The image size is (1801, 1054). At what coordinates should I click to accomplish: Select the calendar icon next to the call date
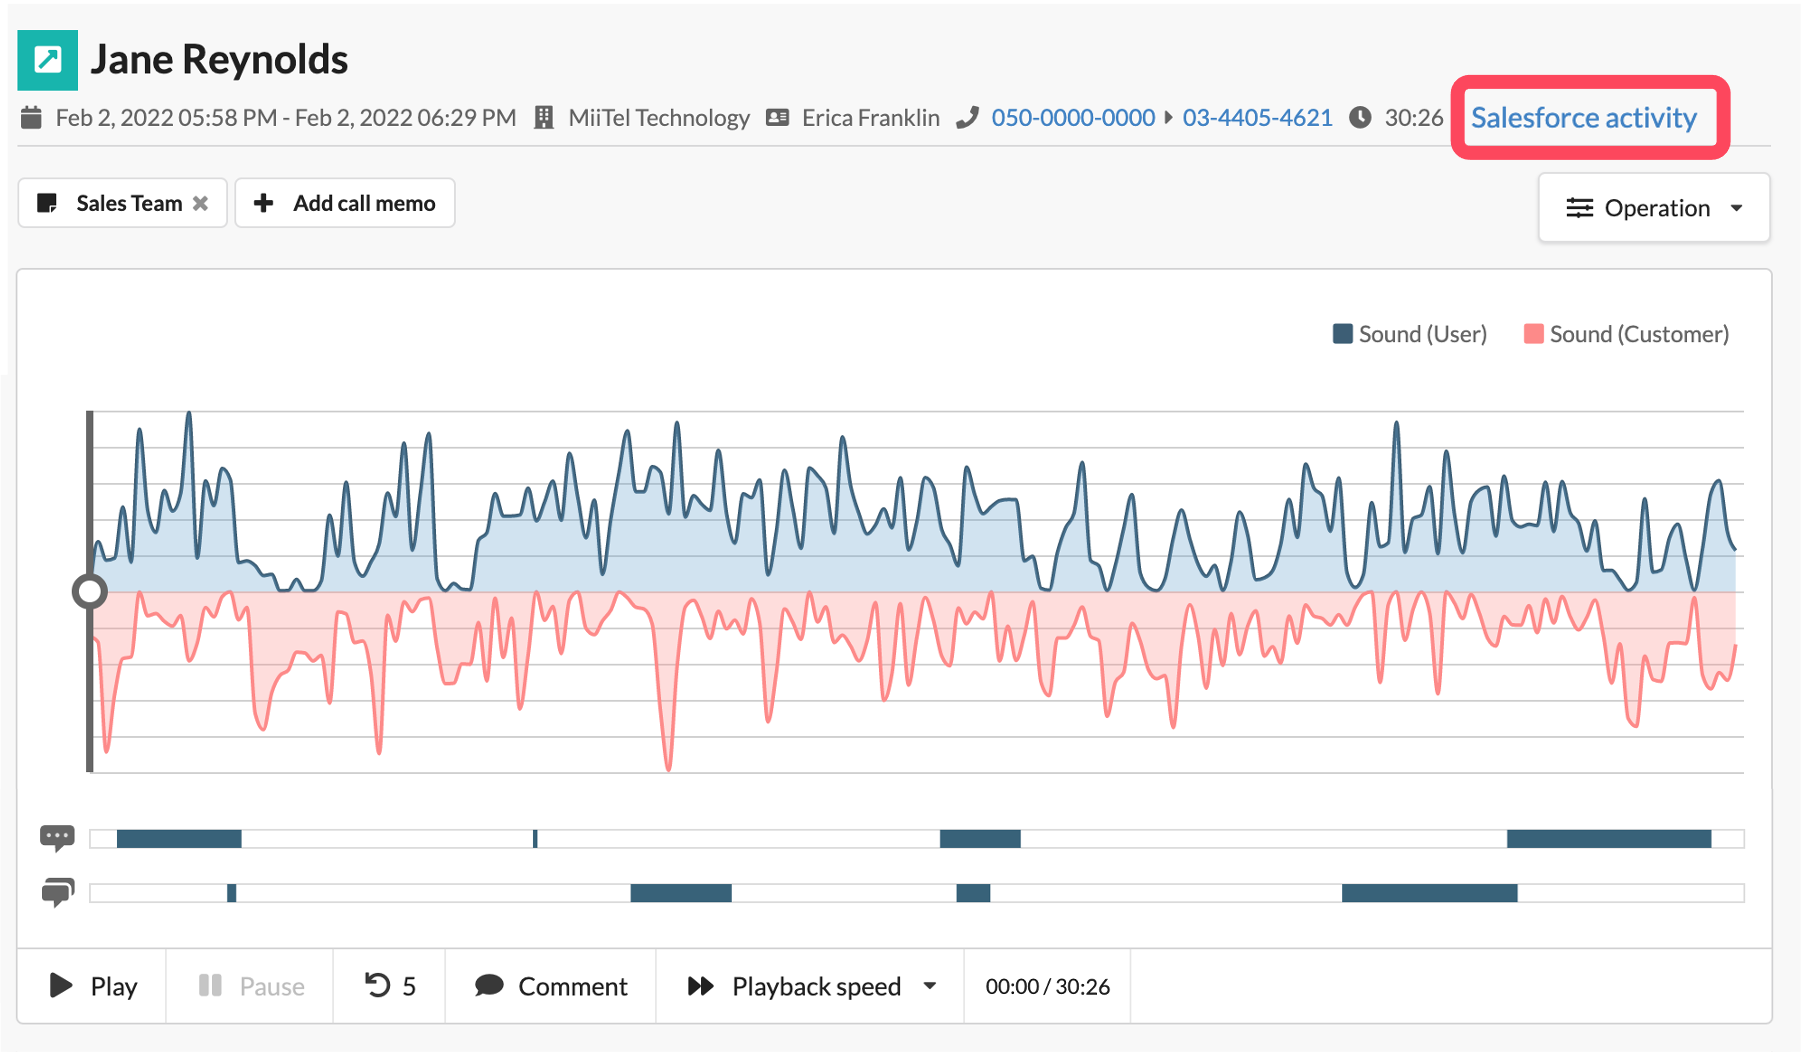[x=31, y=118]
